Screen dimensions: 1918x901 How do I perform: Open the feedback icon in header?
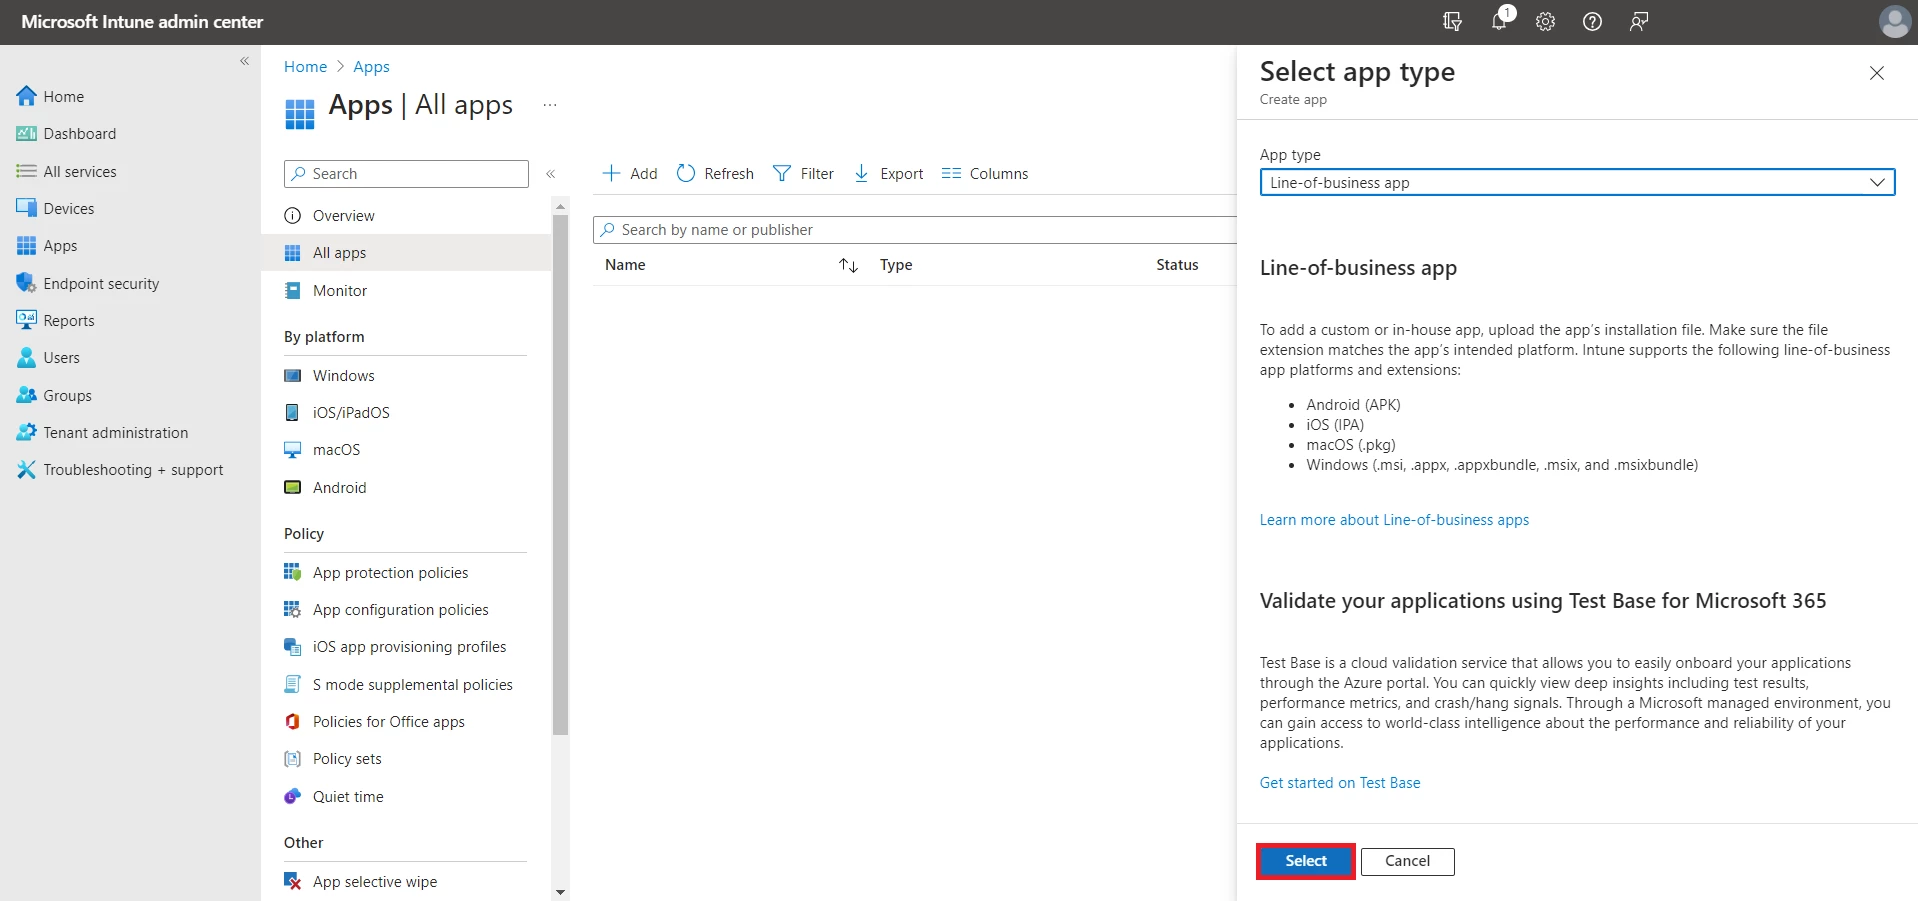click(x=1638, y=21)
